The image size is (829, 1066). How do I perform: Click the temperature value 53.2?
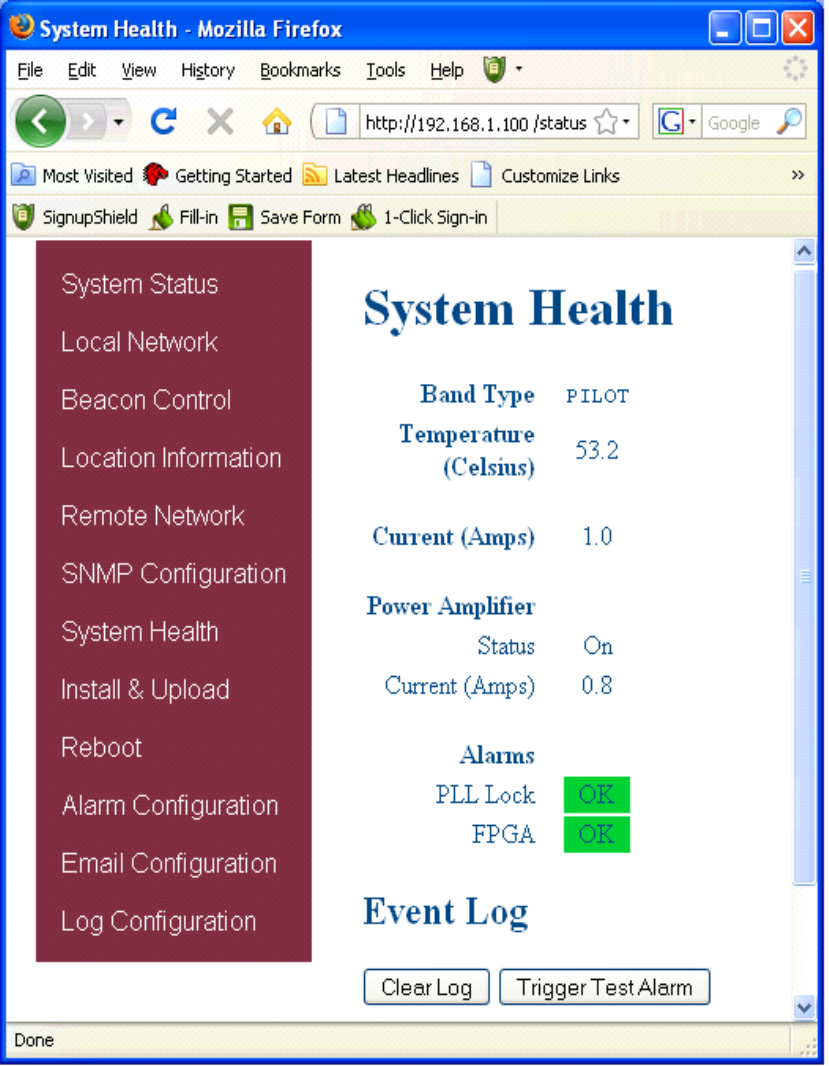coord(596,450)
